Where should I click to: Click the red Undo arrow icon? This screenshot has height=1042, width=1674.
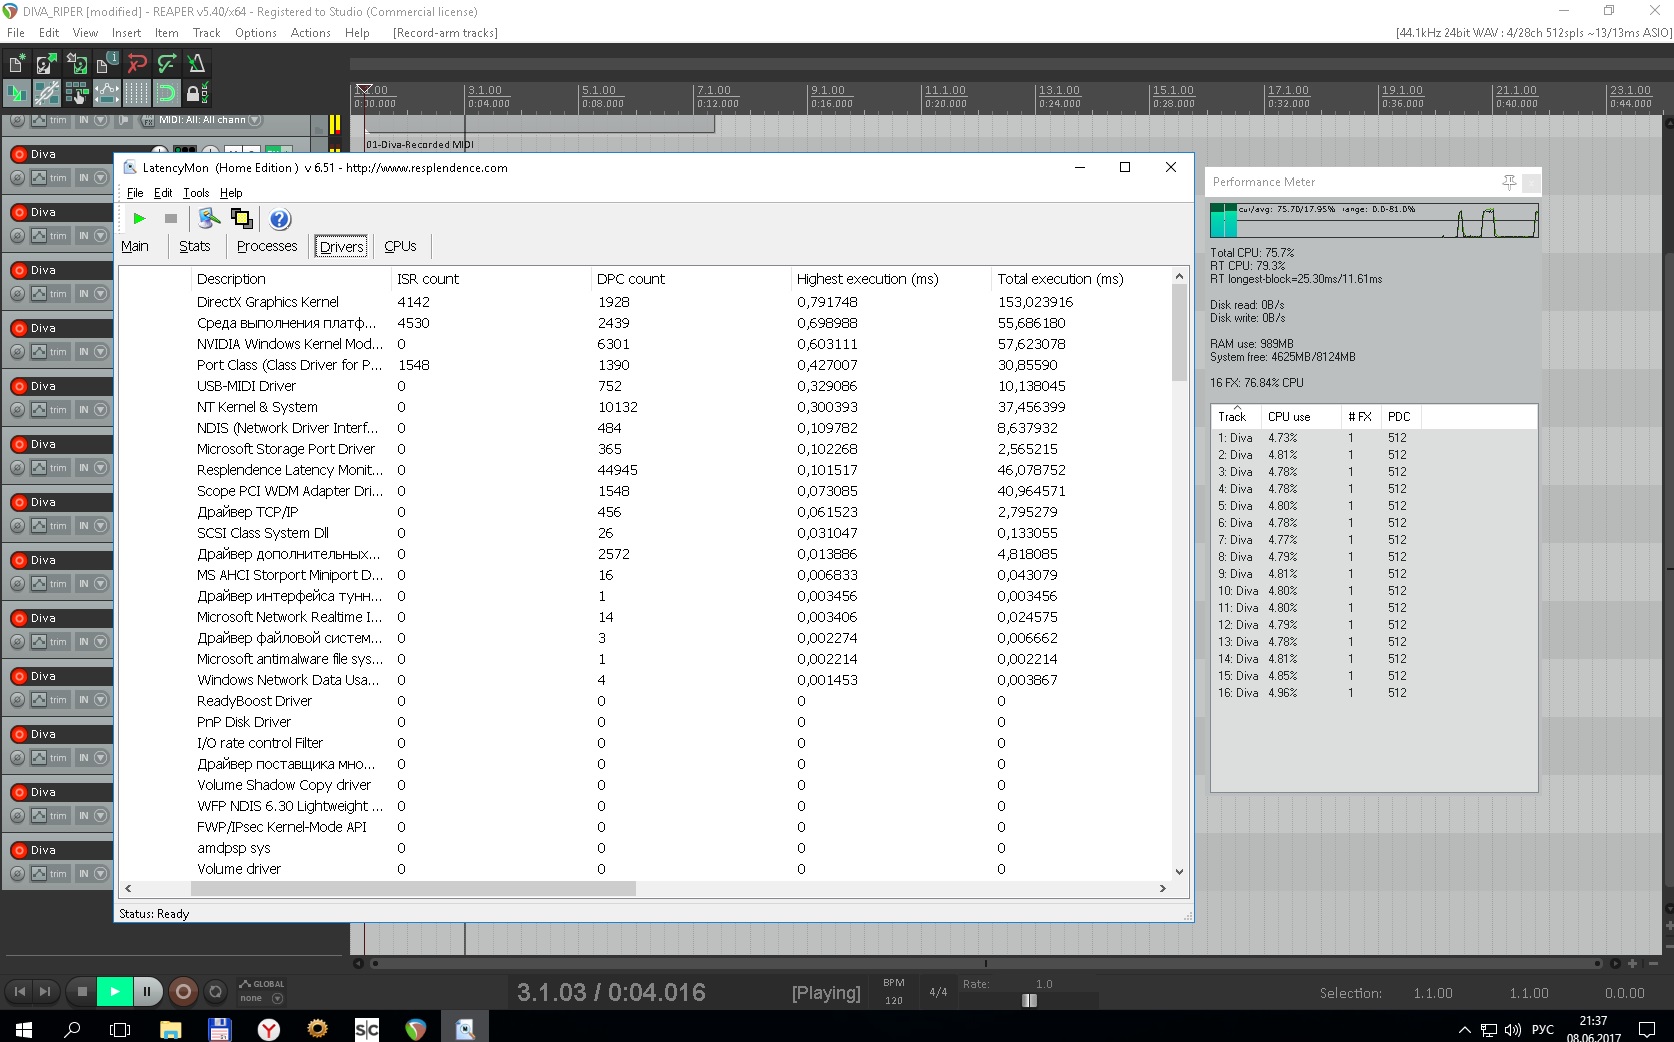(x=137, y=64)
